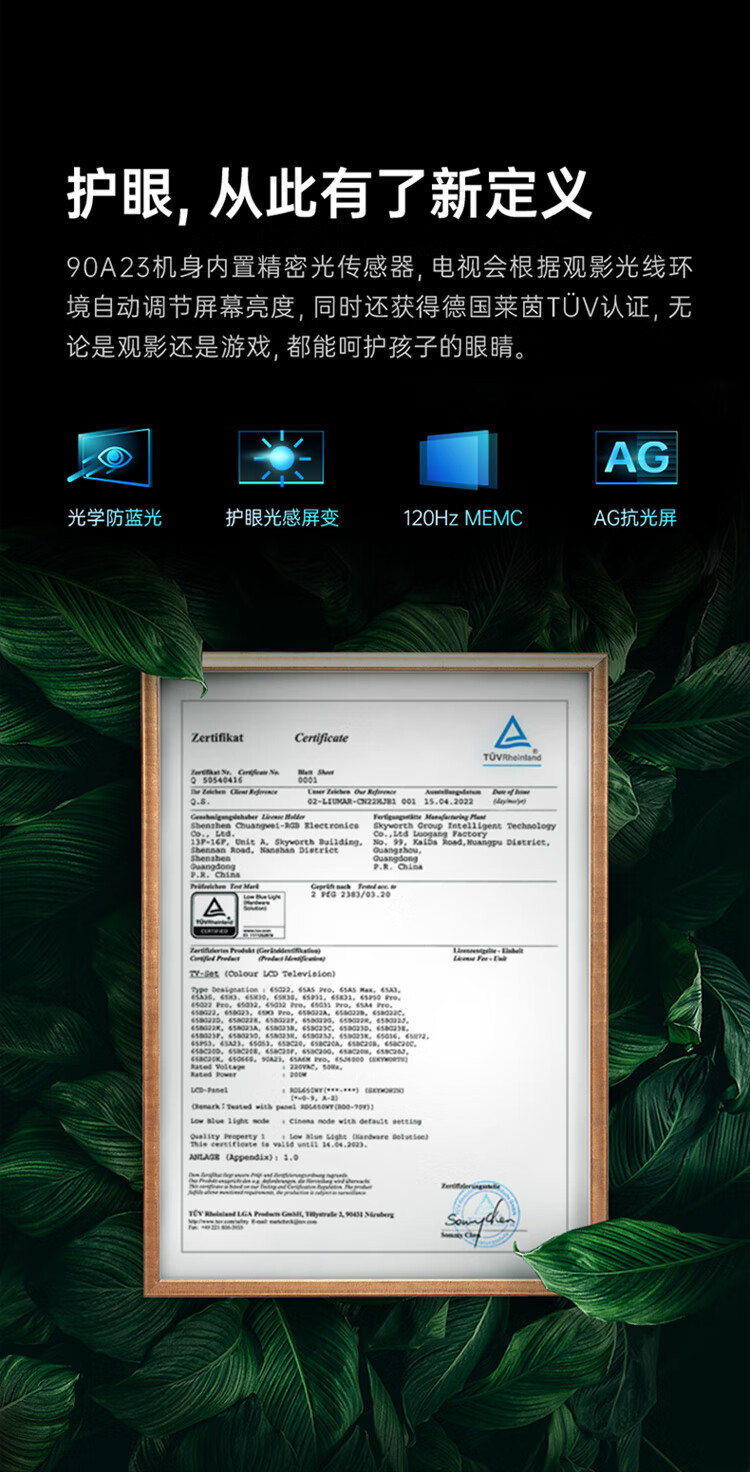Click the TÜVRheinland triangle logo on certificate
The width and height of the screenshot is (750, 1472).
[x=512, y=740]
